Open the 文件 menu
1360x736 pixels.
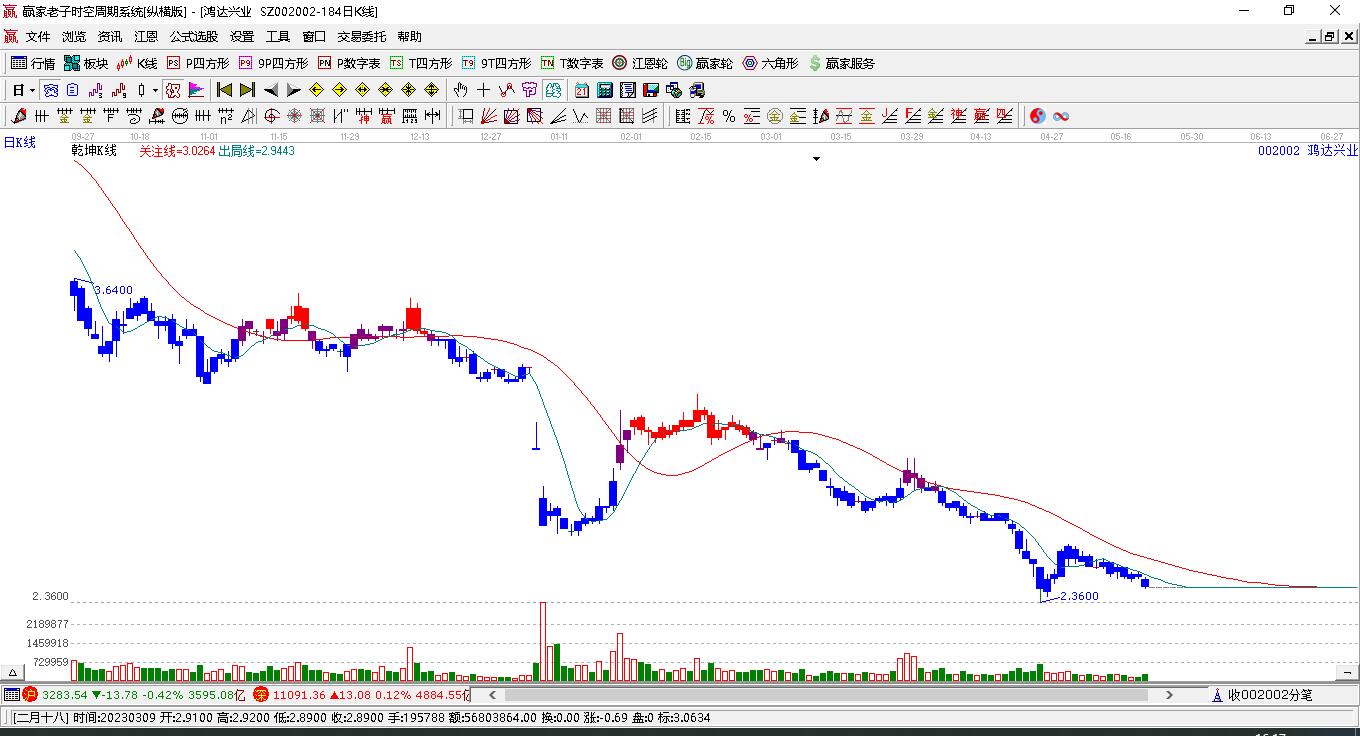tap(38, 37)
